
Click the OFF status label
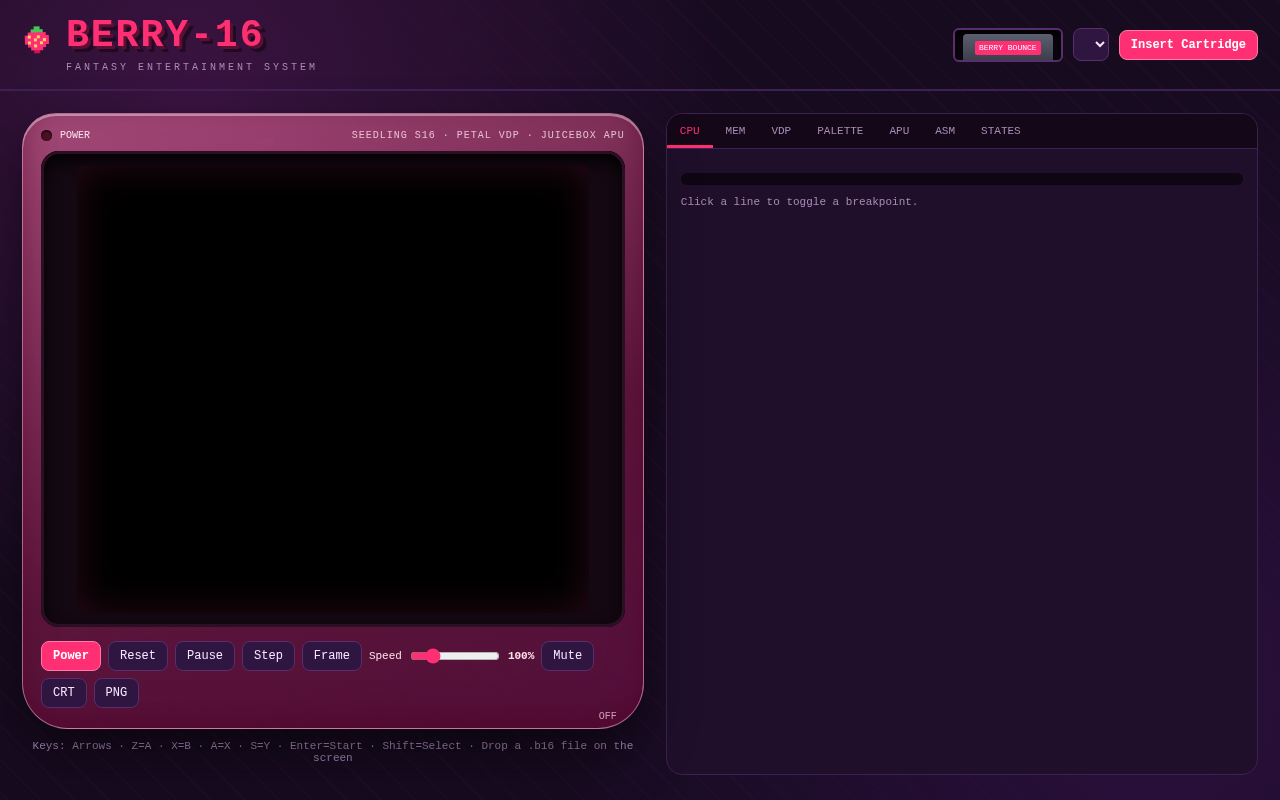[x=608, y=716]
